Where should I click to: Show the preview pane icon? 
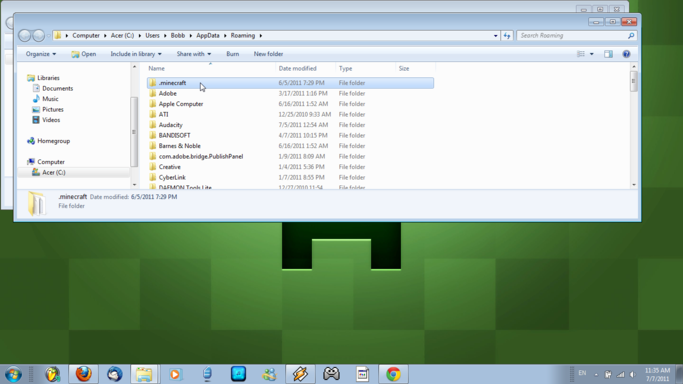pos(608,54)
